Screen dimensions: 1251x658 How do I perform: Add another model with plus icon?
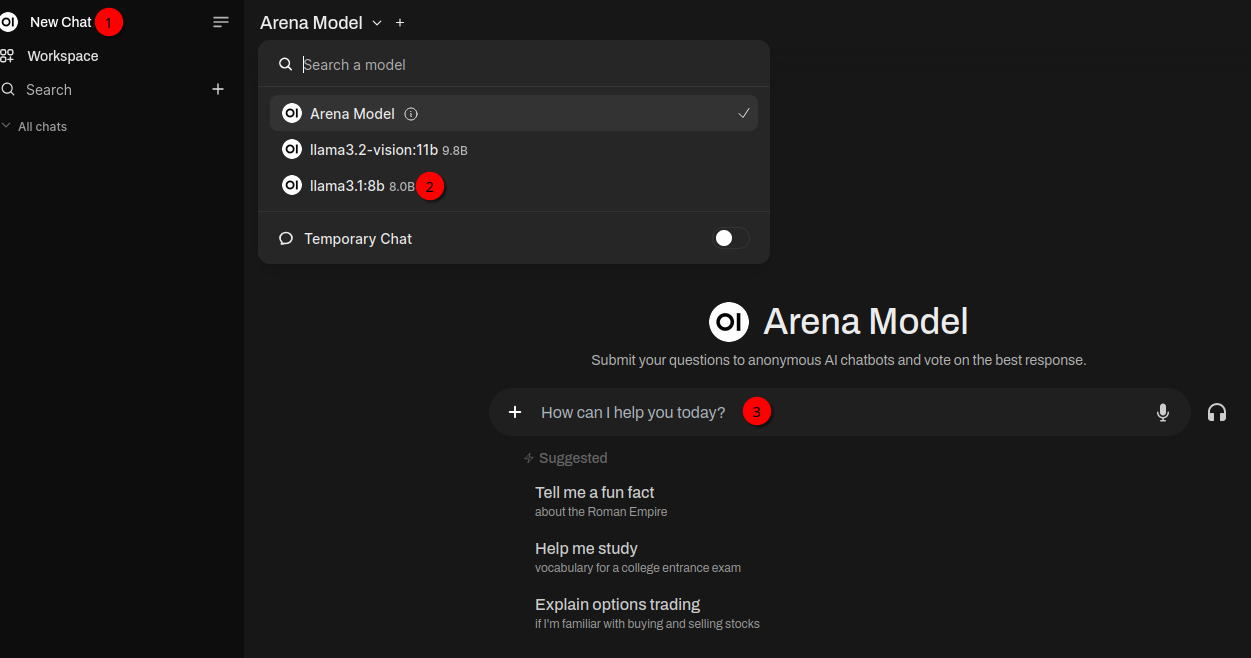click(400, 22)
